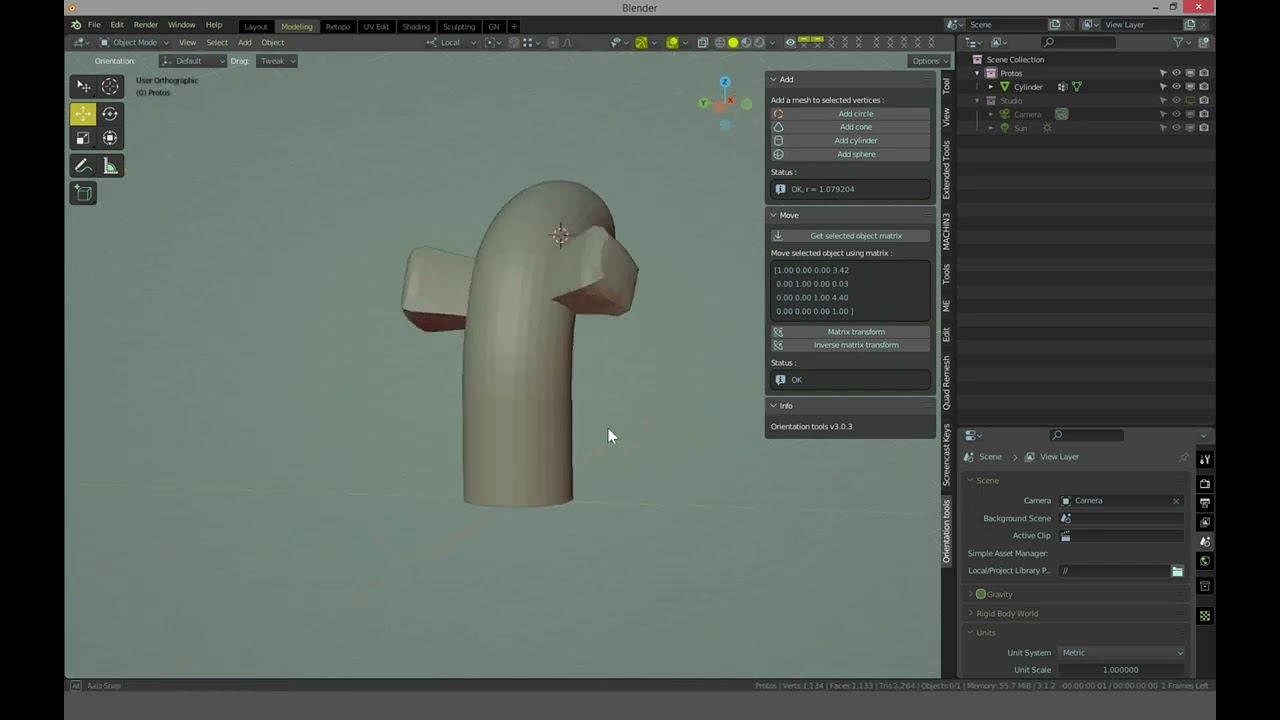The height and width of the screenshot is (720, 1280).
Task: Open the Texture properties checkerboard icon
Action: 1204,616
